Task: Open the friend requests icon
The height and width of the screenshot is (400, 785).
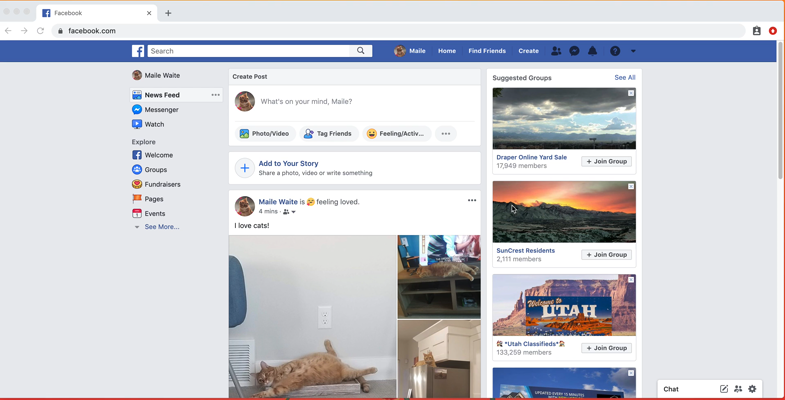Action: [556, 51]
